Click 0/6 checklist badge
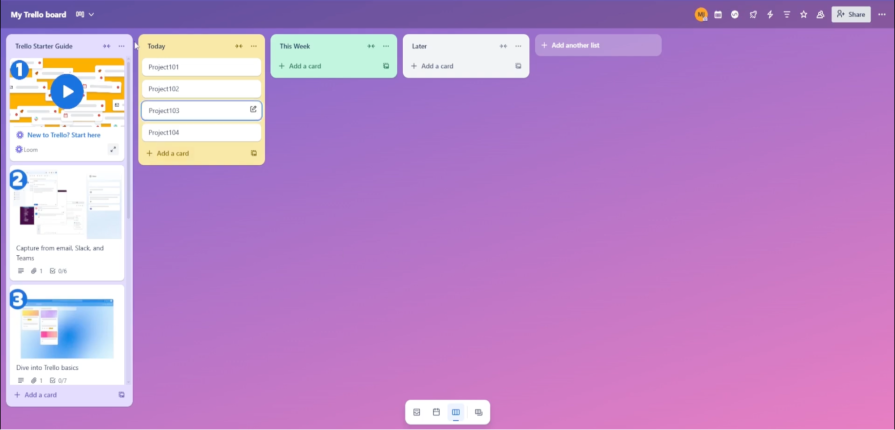 58,271
